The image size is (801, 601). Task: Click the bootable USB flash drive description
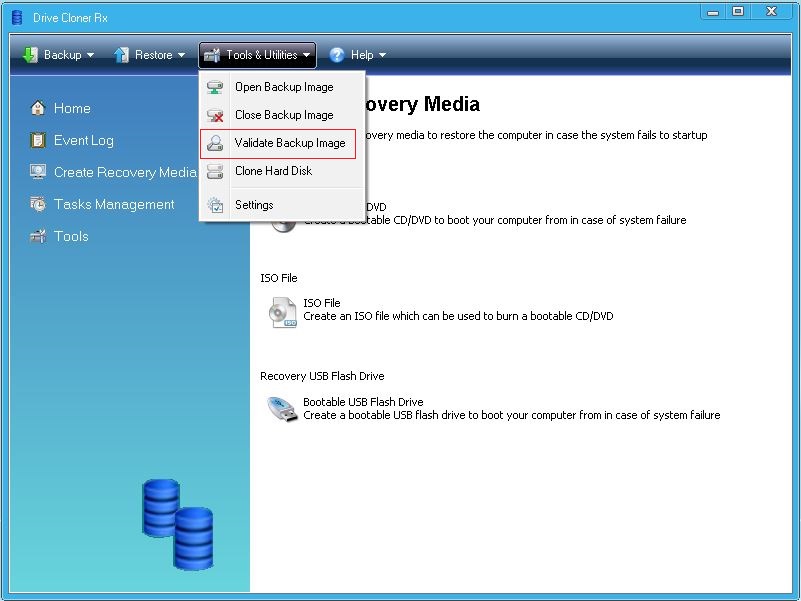pos(512,415)
